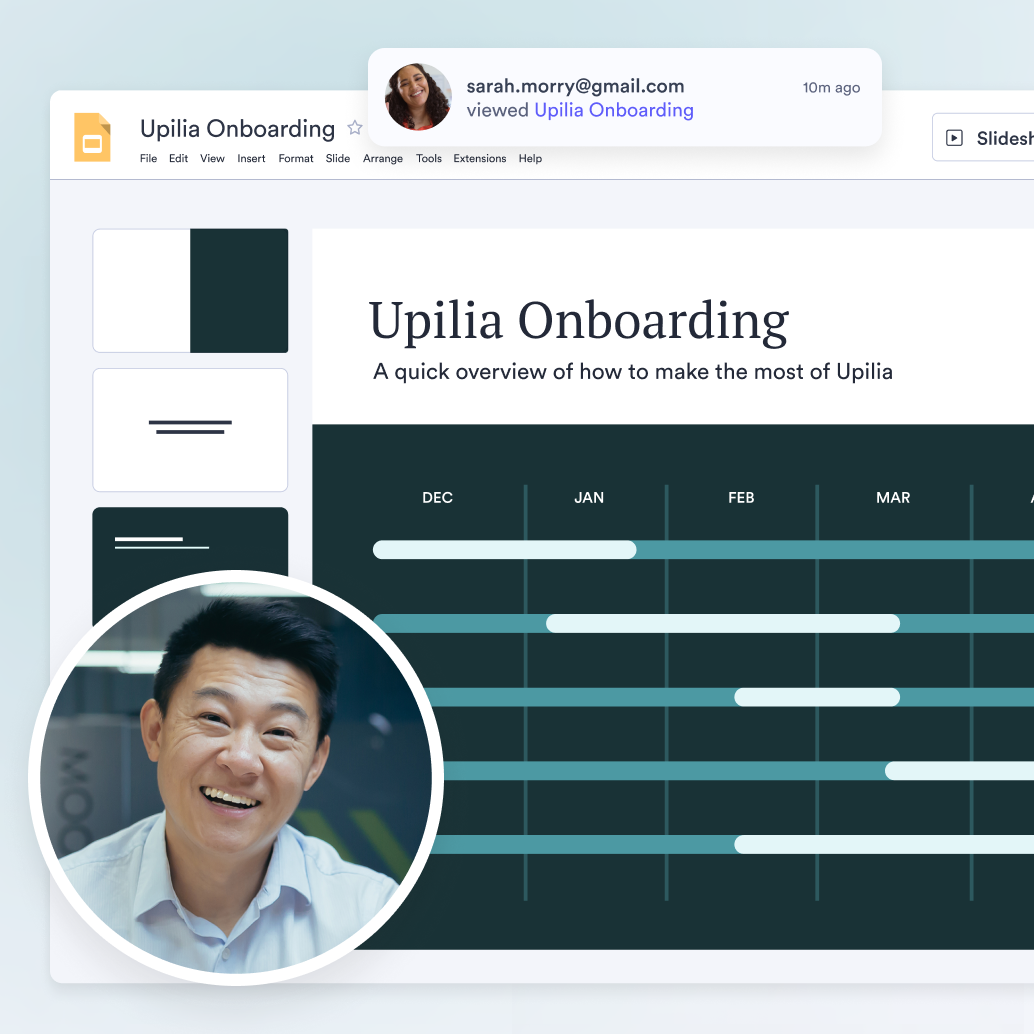This screenshot has height=1034, width=1034.
Task: Click the MAR column label
Action: [x=893, y=498]
